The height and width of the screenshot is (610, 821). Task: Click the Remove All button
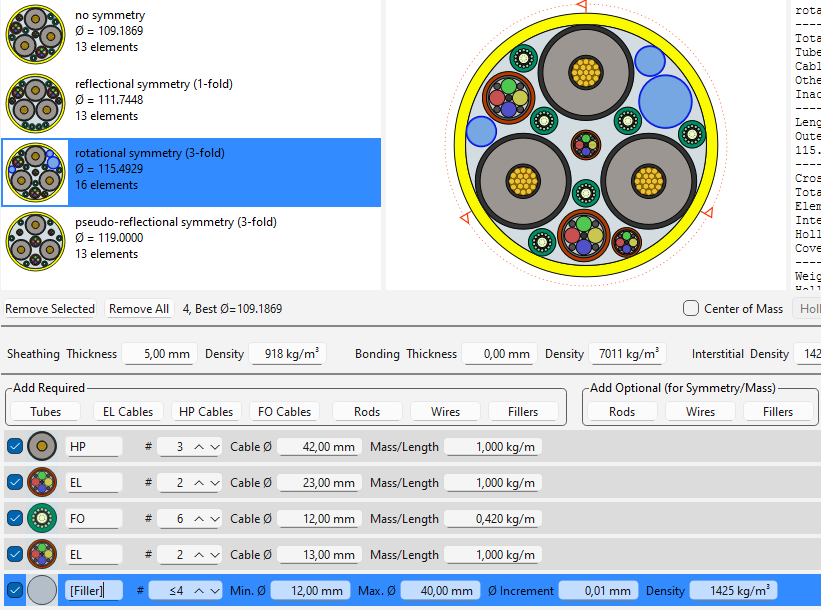point(139,309)
